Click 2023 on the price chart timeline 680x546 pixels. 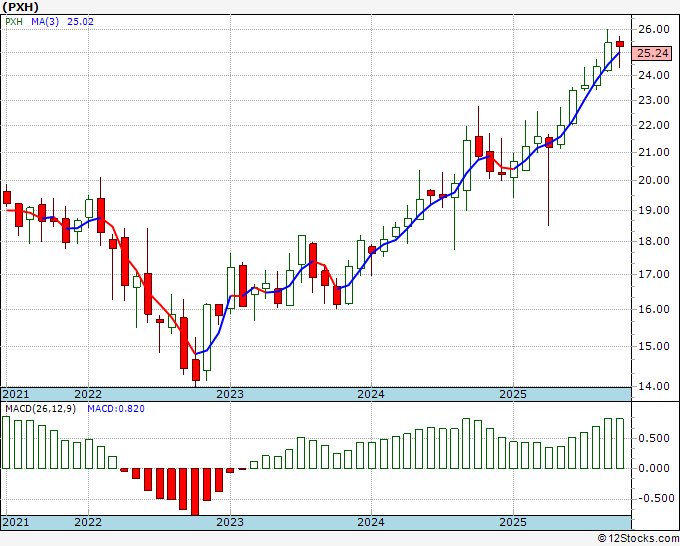tap(230, 394)
